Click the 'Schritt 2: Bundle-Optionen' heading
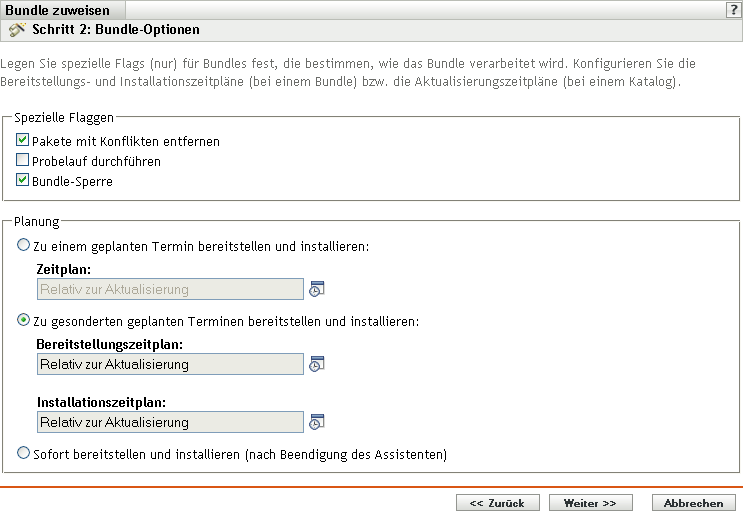This screenshot has height=518, width=745. pos(116,30)
